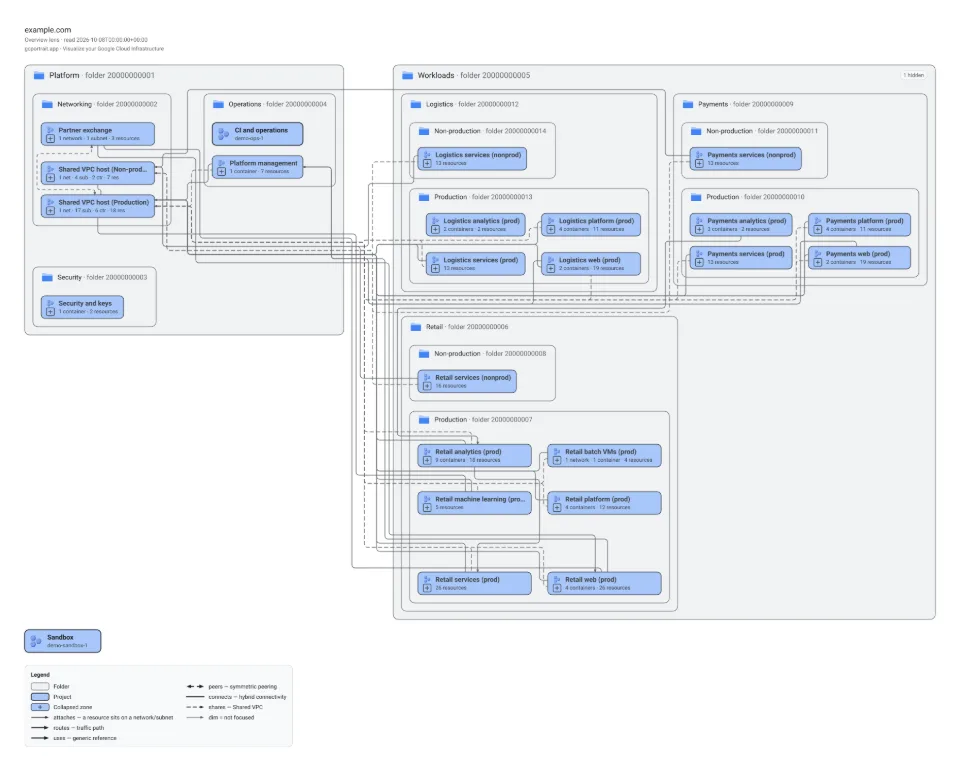Image resolution: width=960 pixels, height=772 pixels.
Task: Click the Logistics folder icon
Action: coord(416,104)
